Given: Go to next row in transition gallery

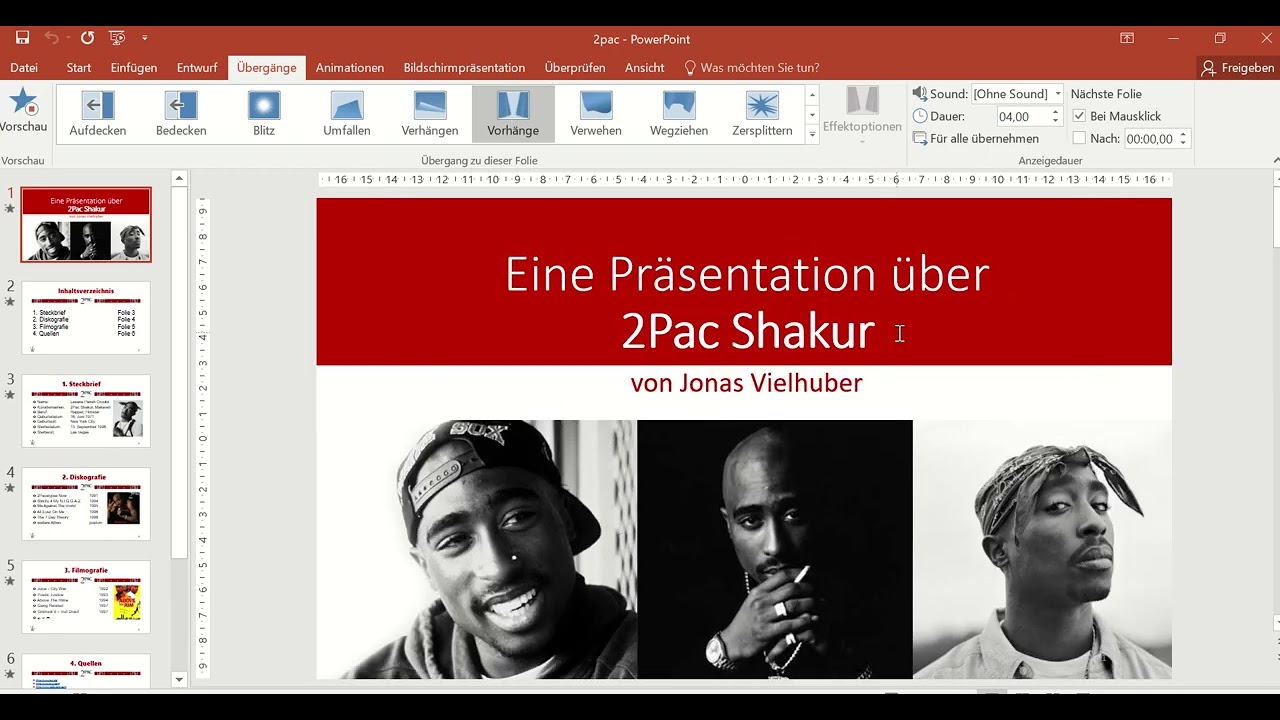Looking at the screenshot, I should (x=812, y=115).
